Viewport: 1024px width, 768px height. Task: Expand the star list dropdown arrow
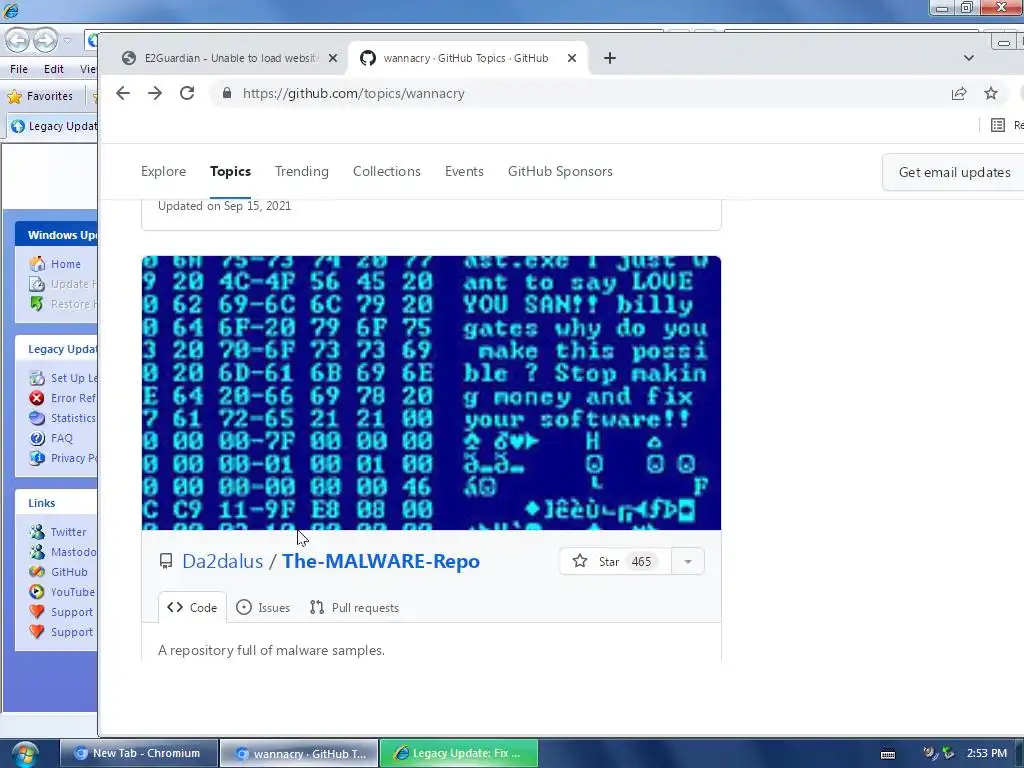point(688,562)
